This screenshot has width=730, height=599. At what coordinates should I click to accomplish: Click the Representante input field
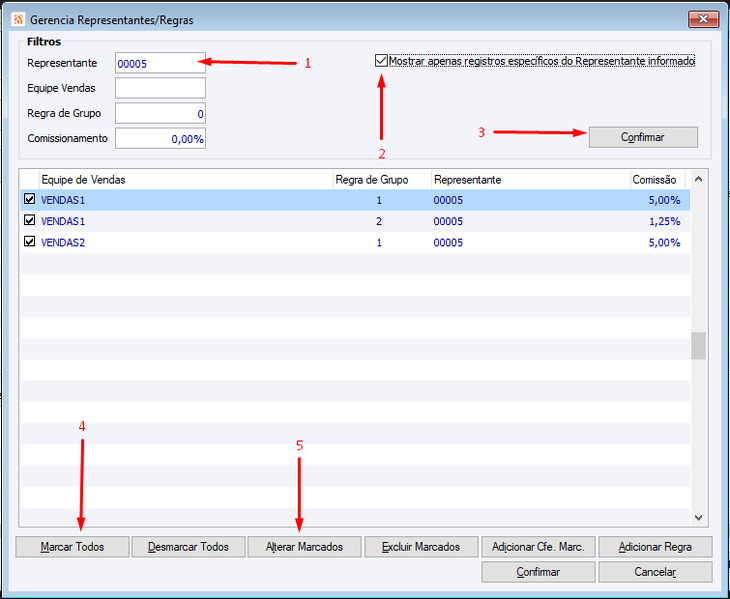(x=160, y=63)
